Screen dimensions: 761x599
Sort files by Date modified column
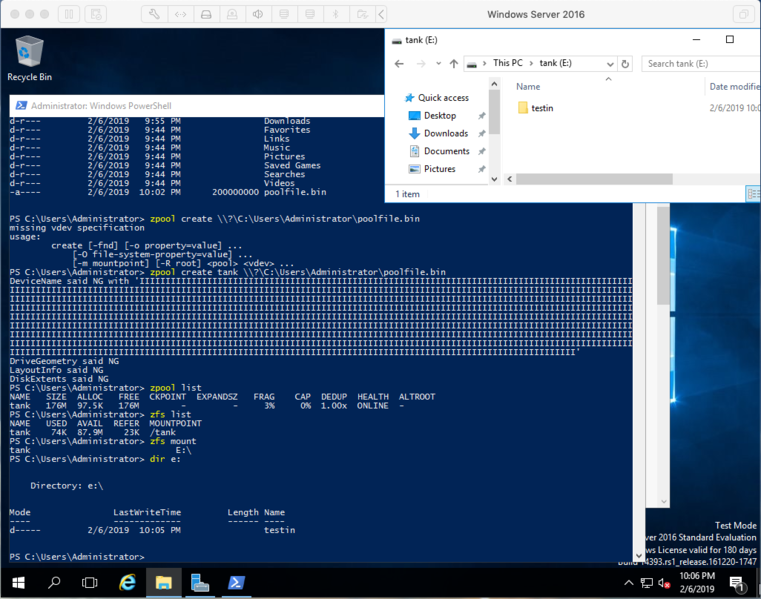734,86
